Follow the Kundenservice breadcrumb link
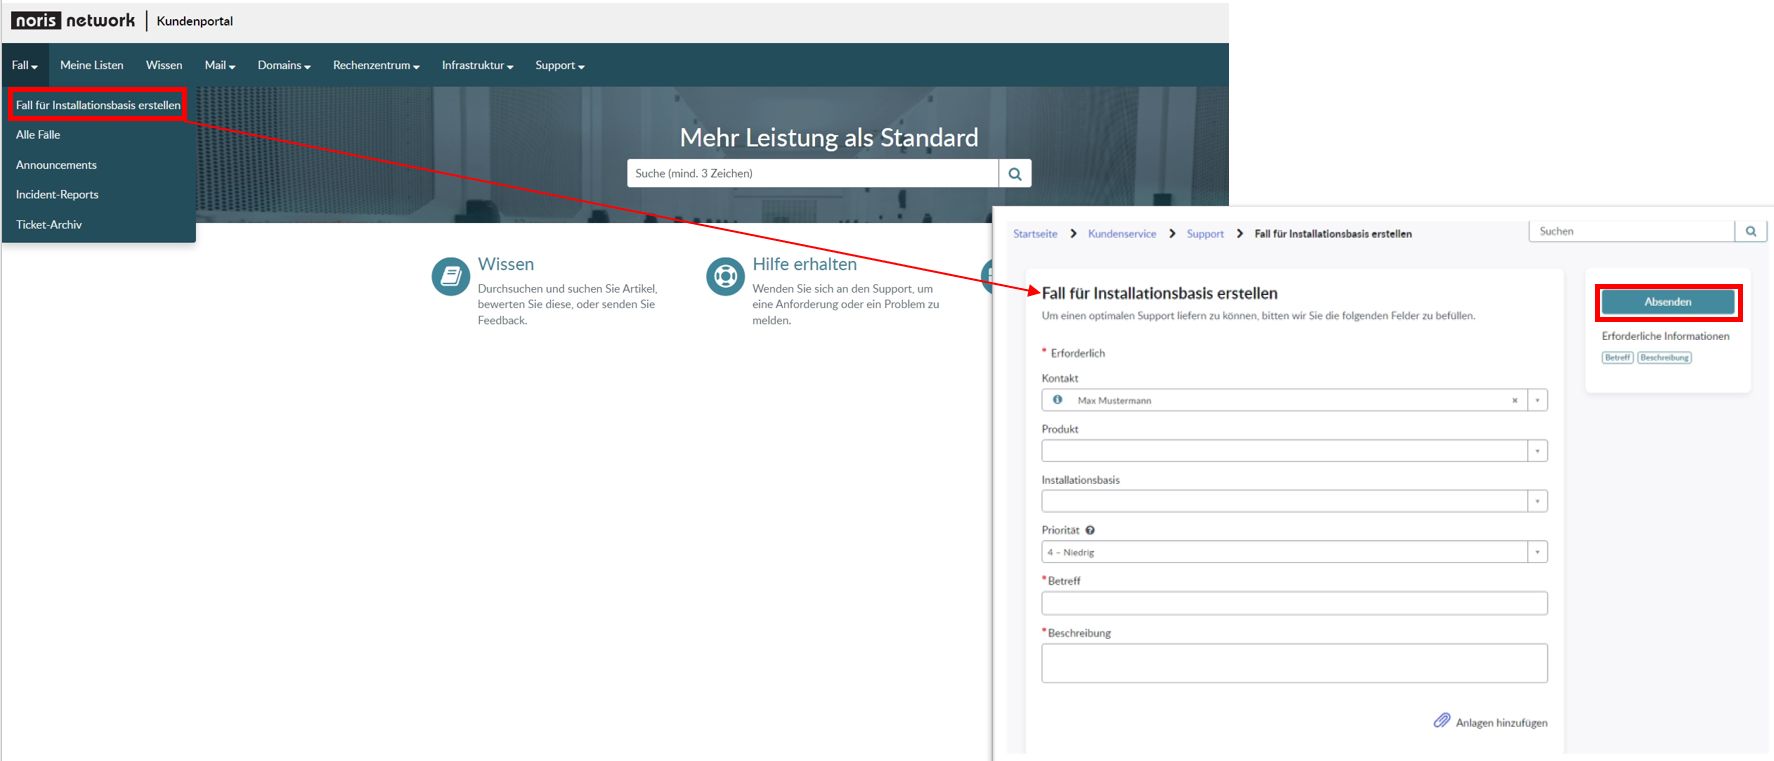The image size is (1774, 761). click(1122, 234)
